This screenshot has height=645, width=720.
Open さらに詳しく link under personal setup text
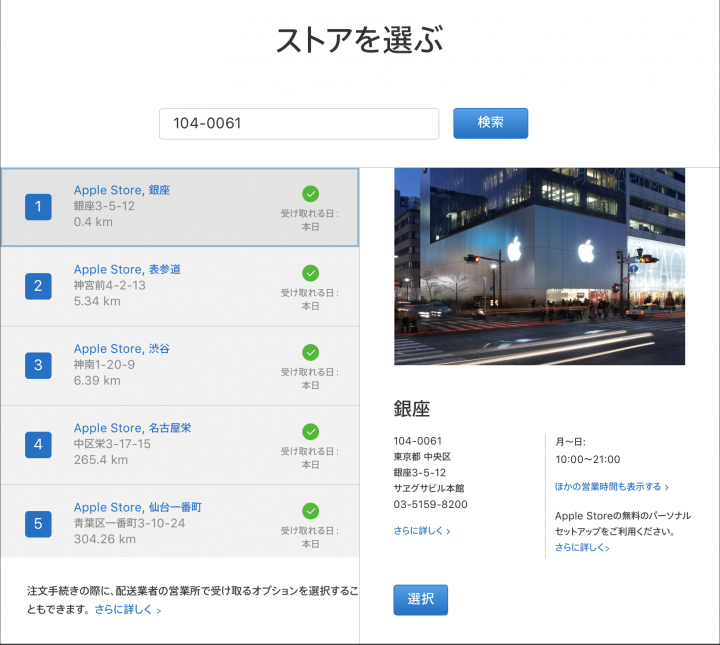582,547
